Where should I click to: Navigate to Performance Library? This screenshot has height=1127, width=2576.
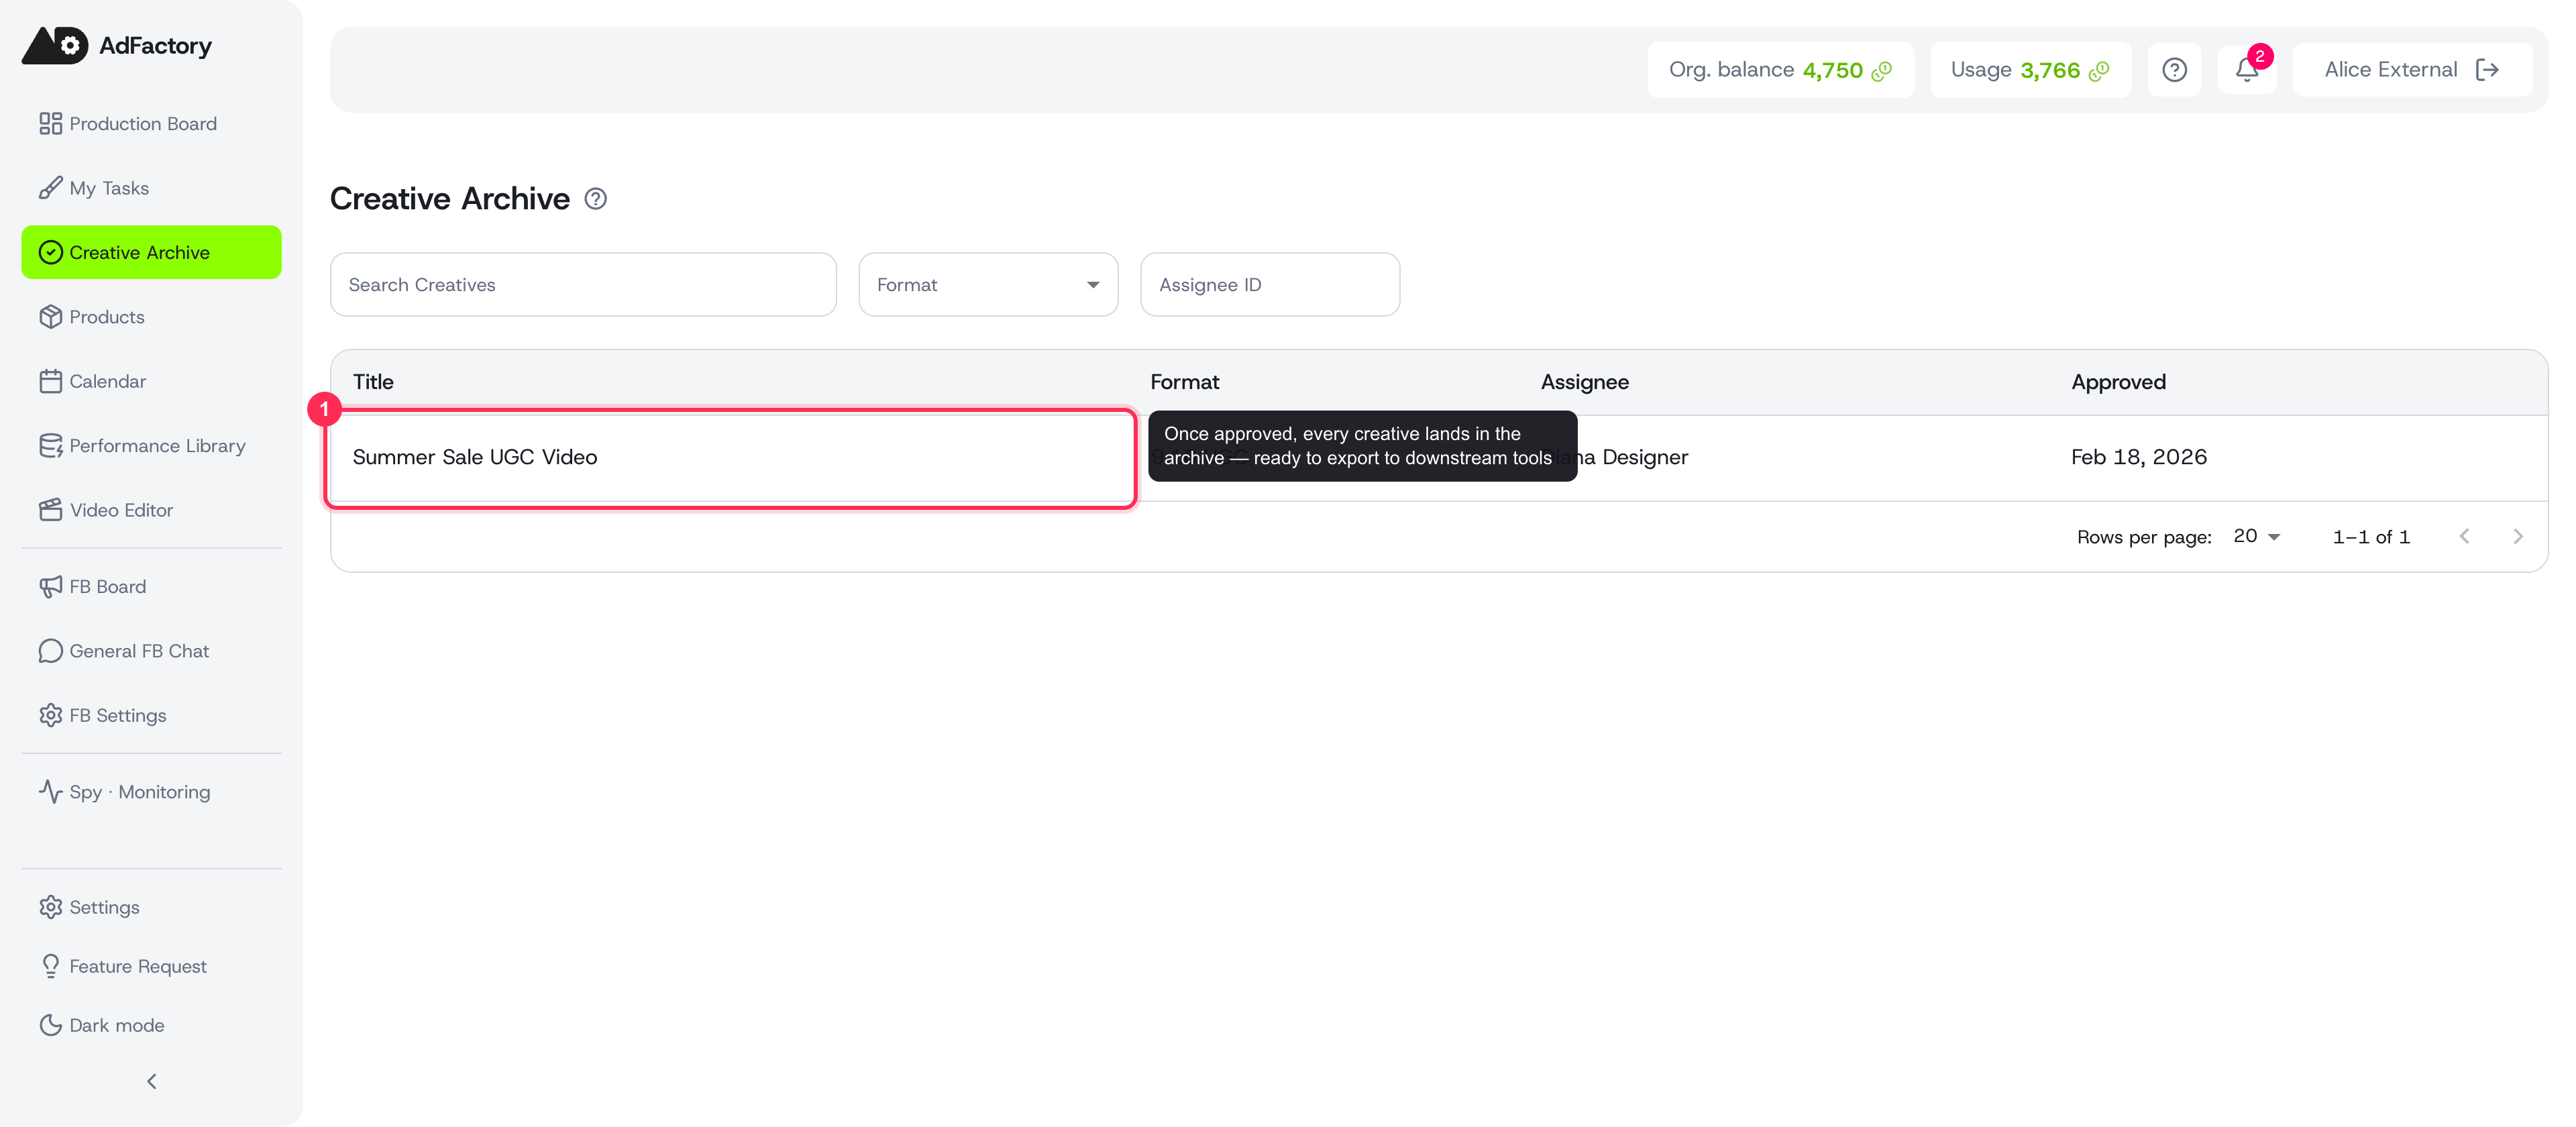click(x=151, y=446)
